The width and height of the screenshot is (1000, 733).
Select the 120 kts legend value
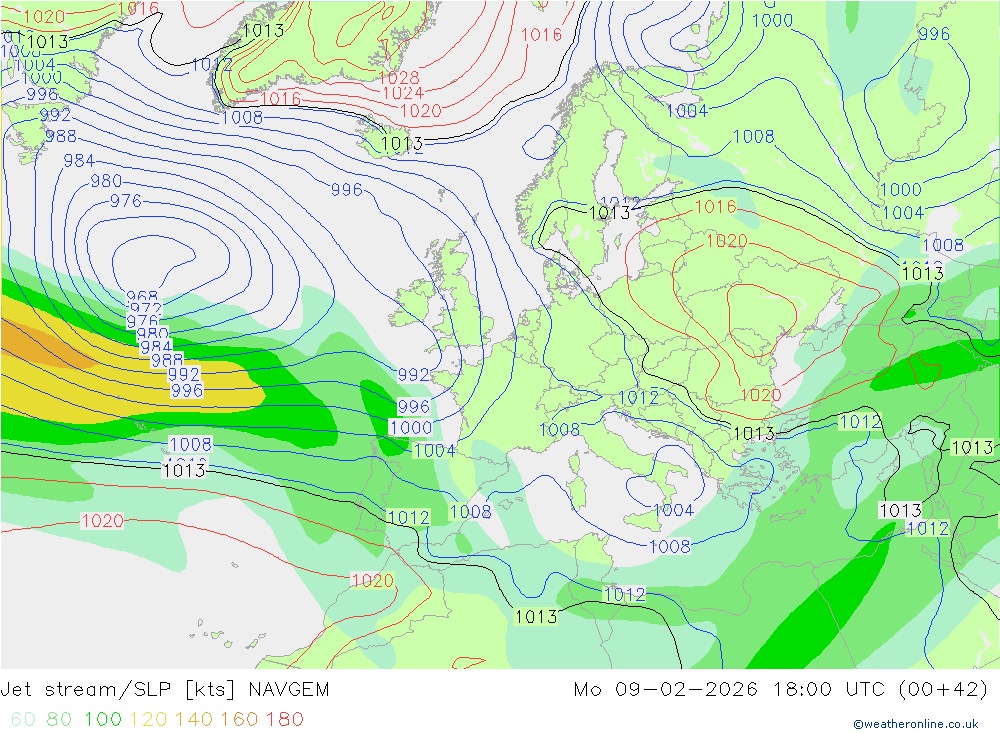pos(148,719)
